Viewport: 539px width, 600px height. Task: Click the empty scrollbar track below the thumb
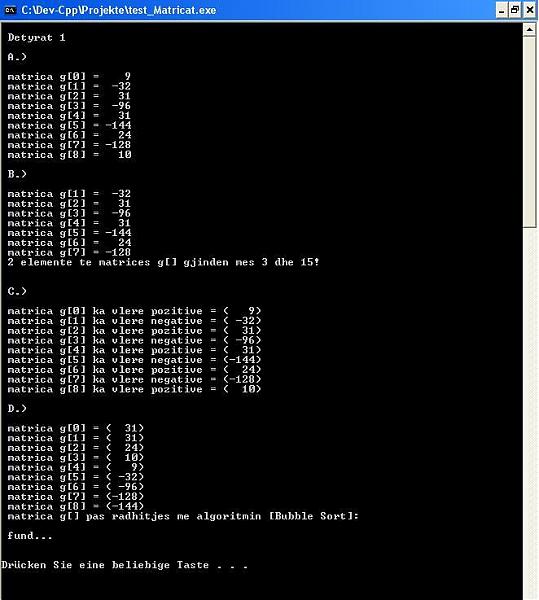coord(529,413)
